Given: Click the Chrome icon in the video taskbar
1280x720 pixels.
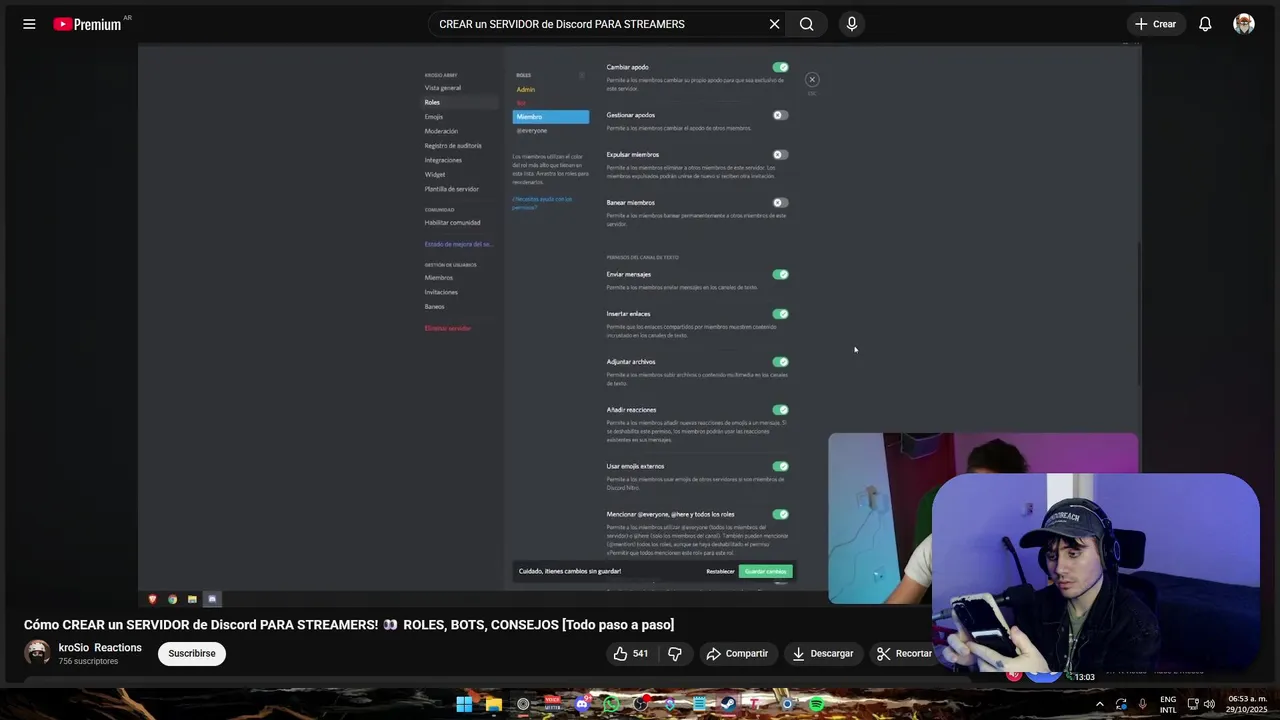Looking at the screenshot, I should pyautogui.click(x=172, y=599).
